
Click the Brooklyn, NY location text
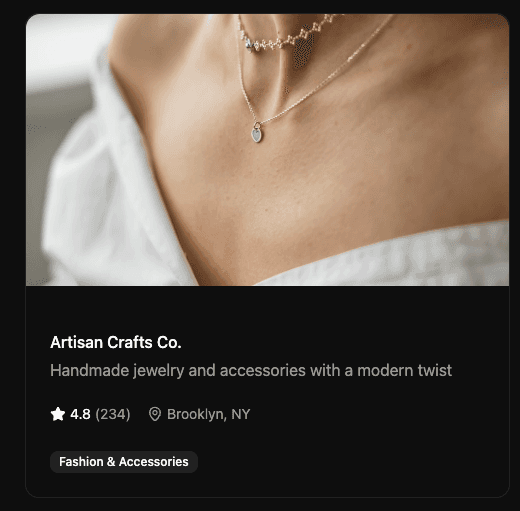tap(208, 414)
